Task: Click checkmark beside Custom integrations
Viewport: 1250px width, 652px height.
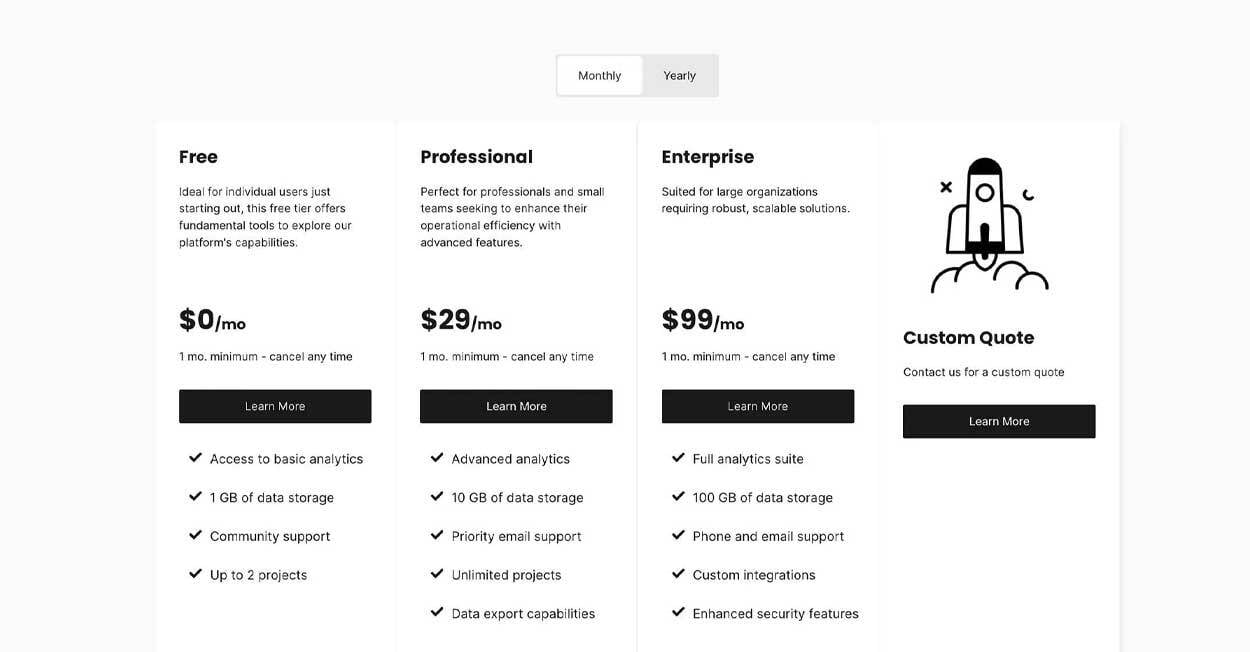Action: click(x=678, y=574)
